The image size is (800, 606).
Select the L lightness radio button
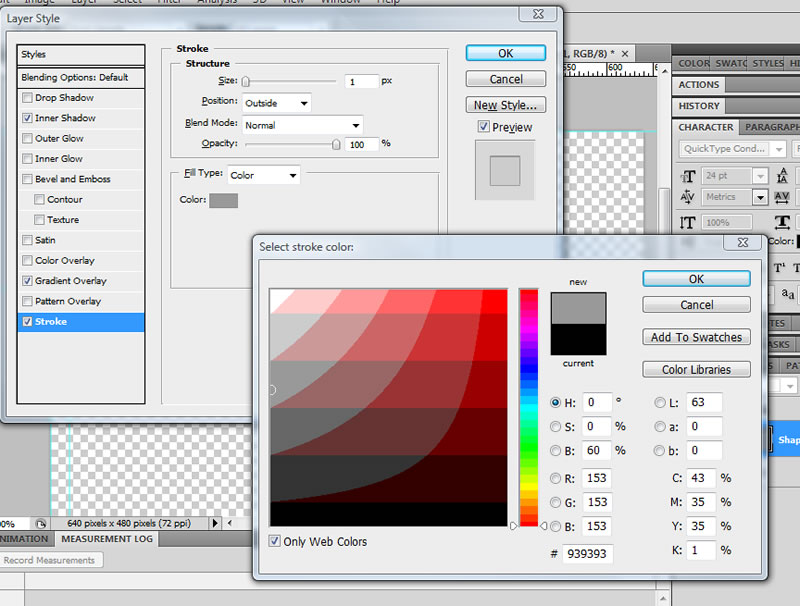[x=660, y=402]
